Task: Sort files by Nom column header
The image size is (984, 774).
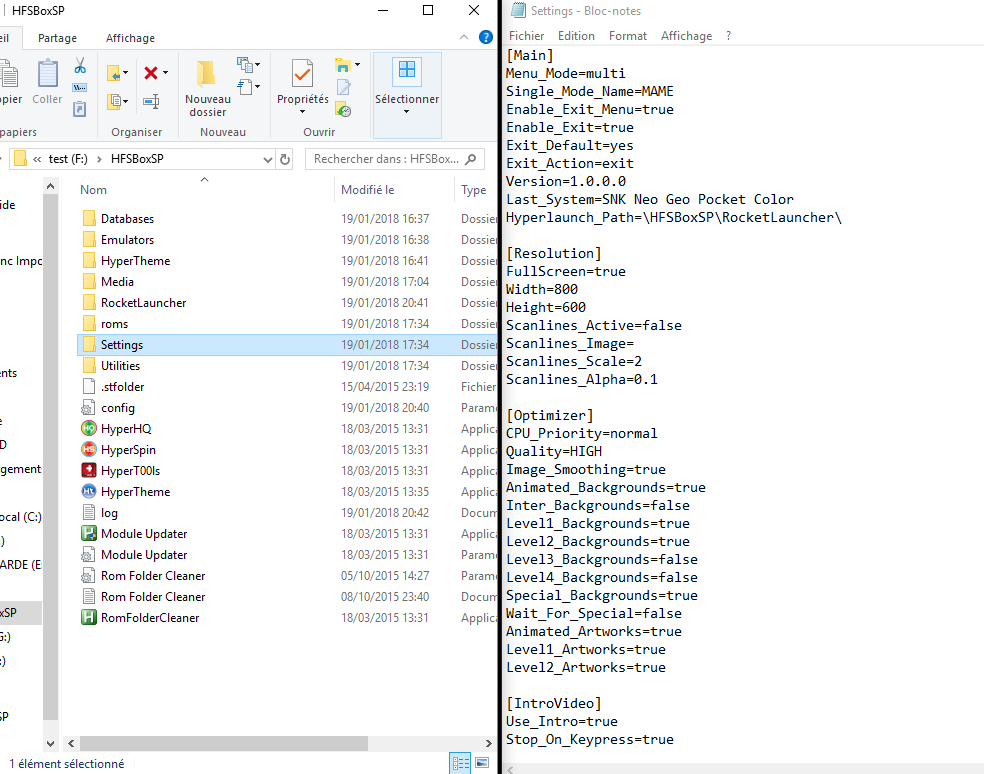Action: [x=93, y=190]
